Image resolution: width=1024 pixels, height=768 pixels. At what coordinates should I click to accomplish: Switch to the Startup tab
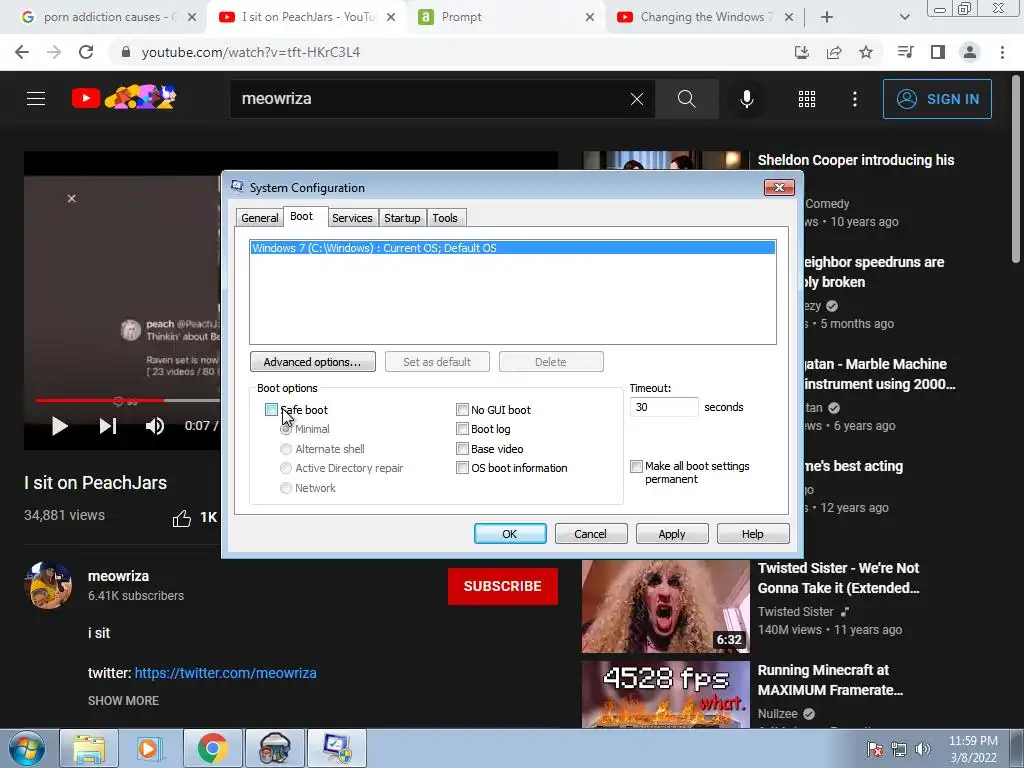[x=402, y=218]
